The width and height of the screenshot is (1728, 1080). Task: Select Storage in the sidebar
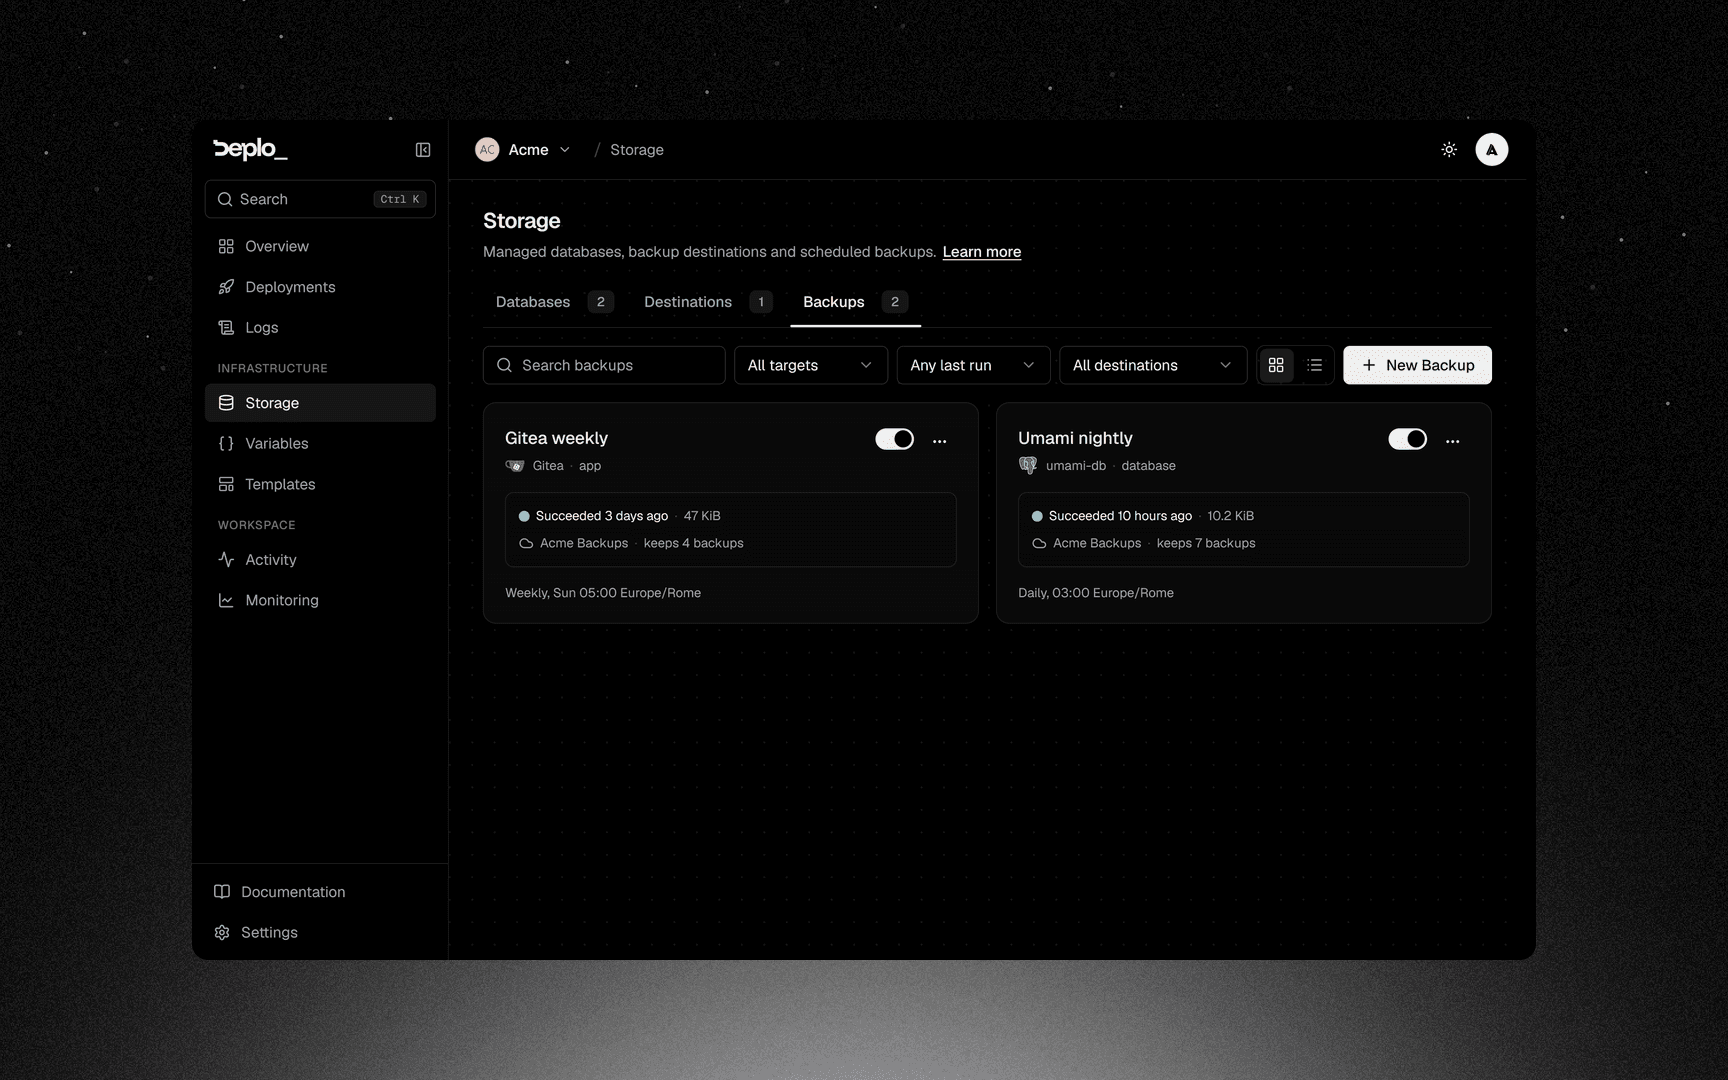click(x=320, y=403)
